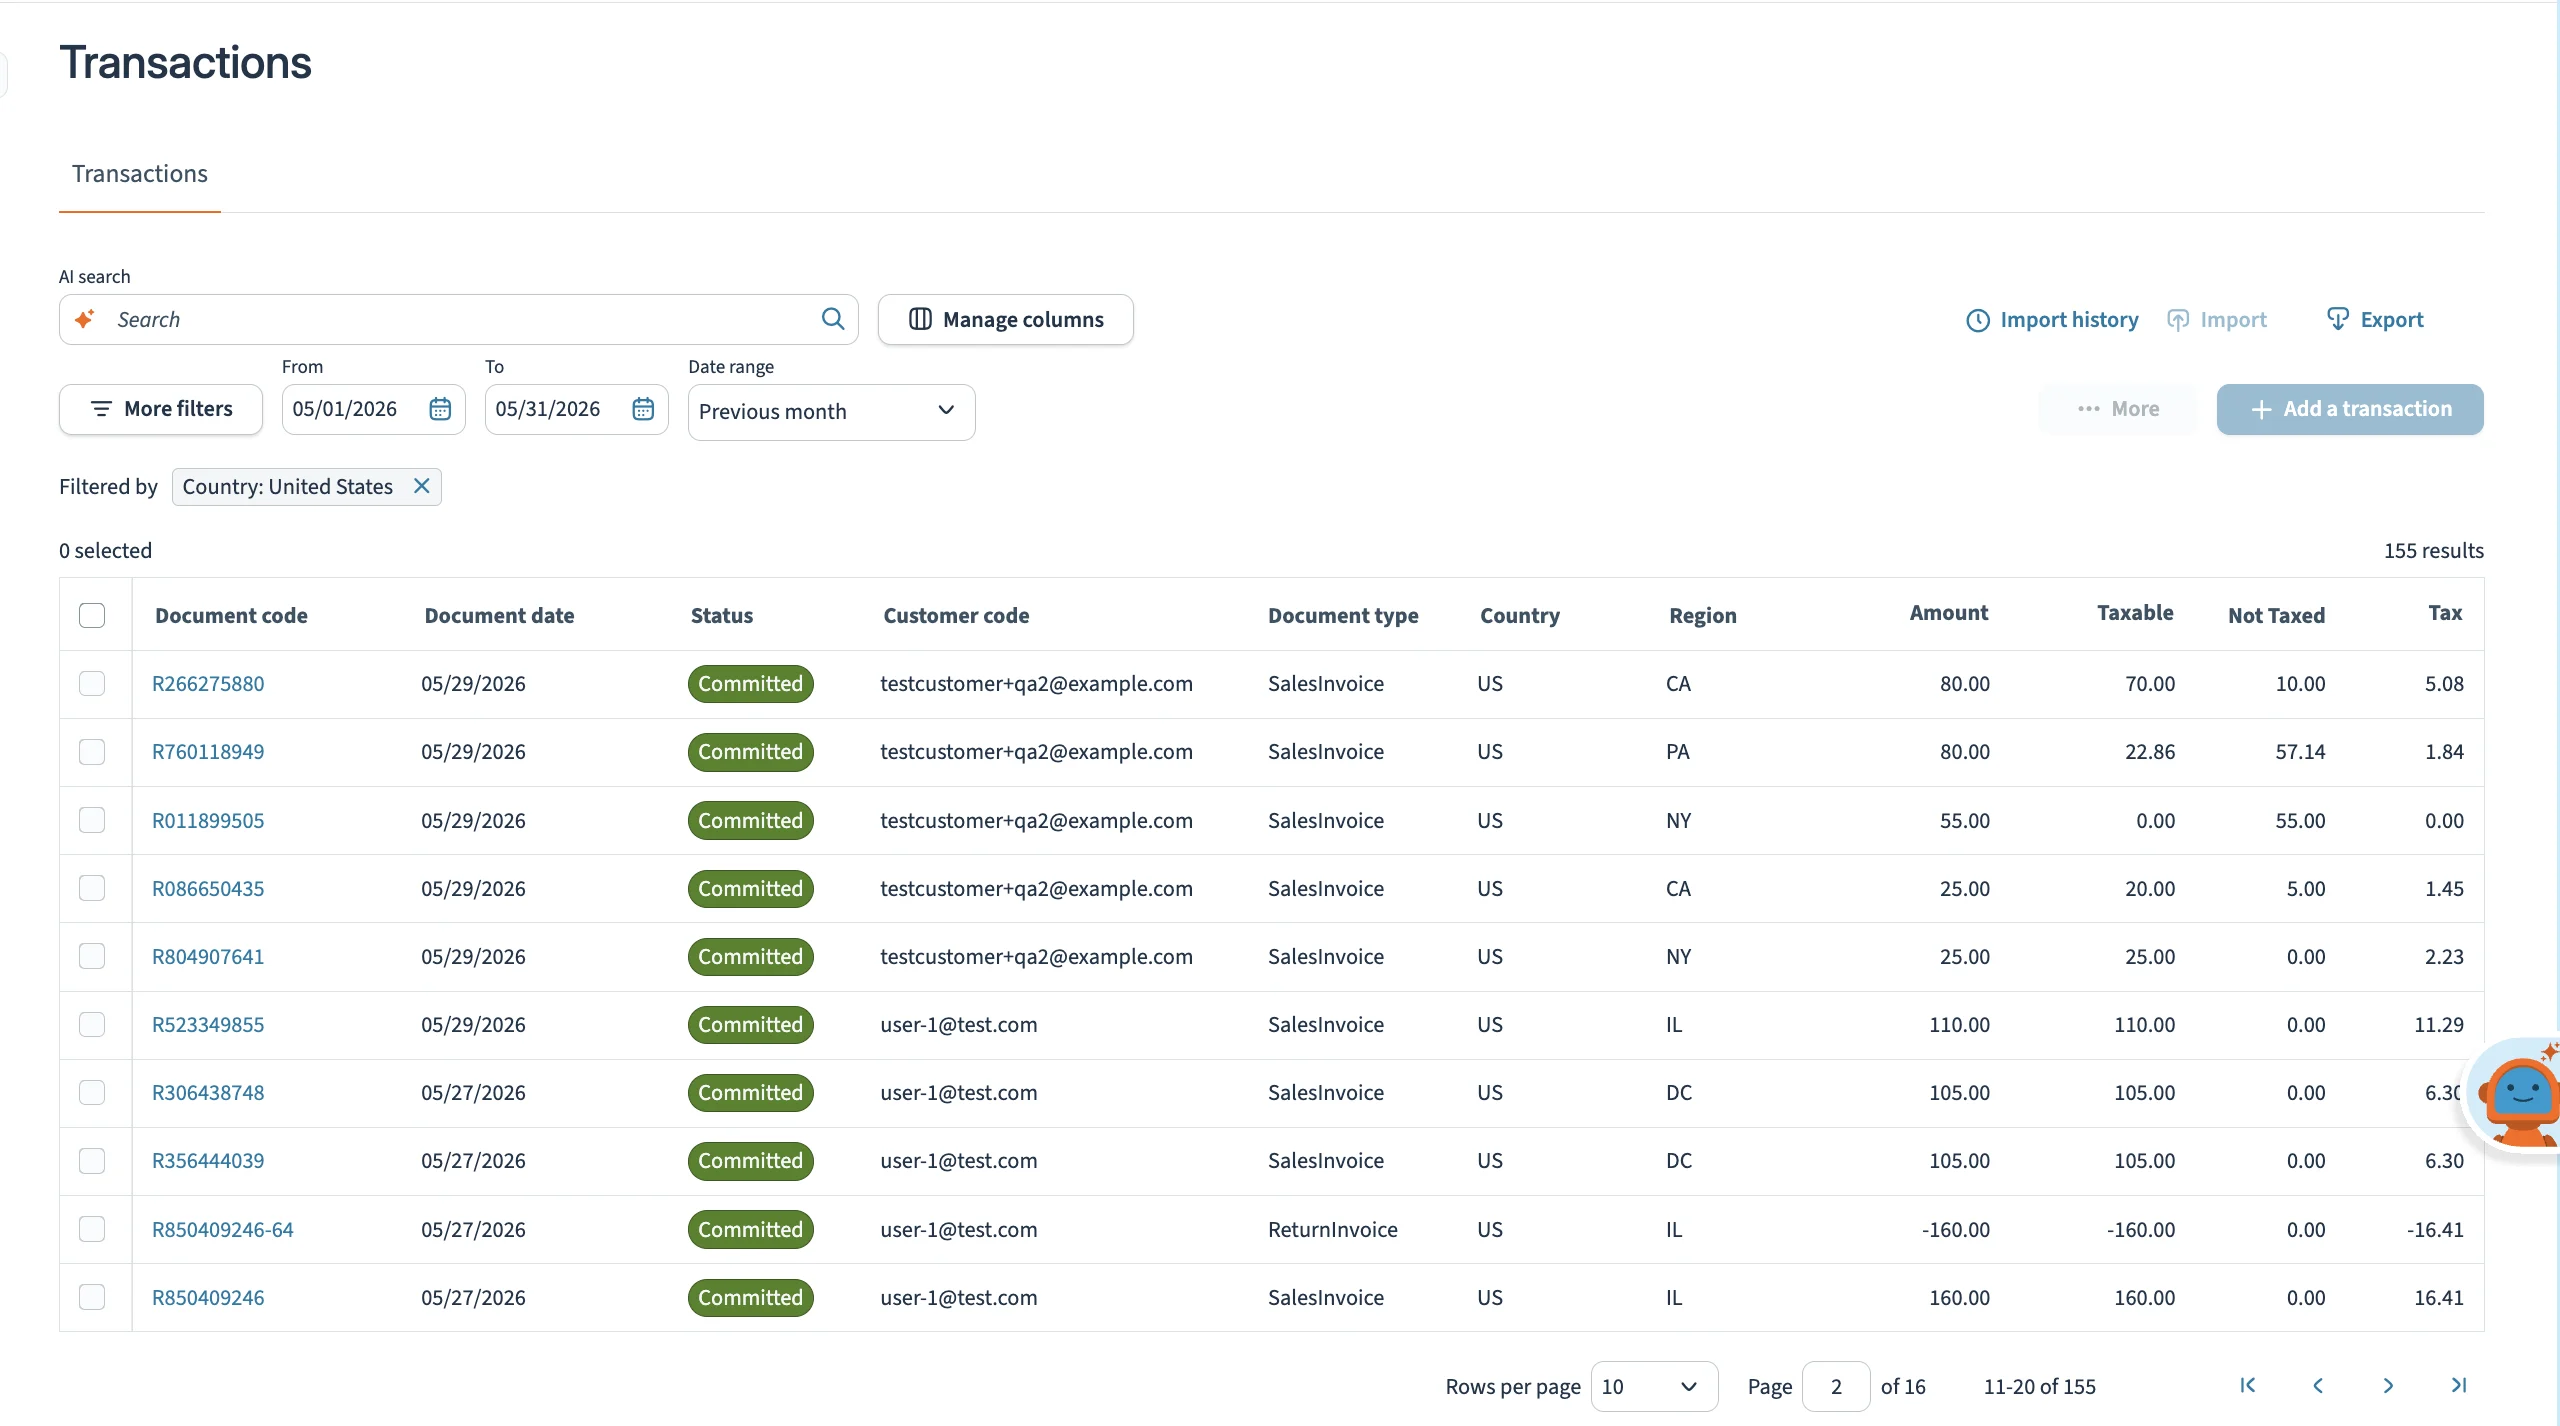2560x1426 pixels.
Task: Open transaction R804907641
Action: point(208,956)
